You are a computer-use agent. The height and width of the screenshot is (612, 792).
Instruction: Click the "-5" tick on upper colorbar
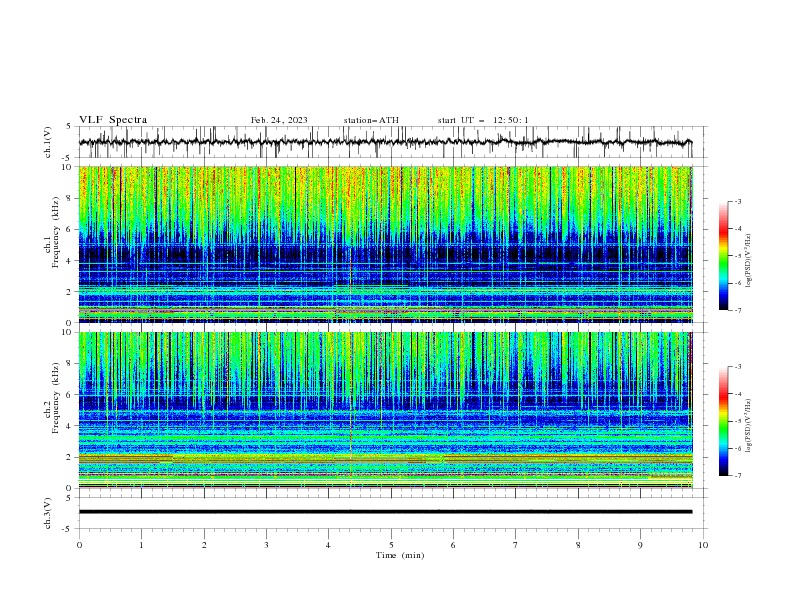coord(738,256)
